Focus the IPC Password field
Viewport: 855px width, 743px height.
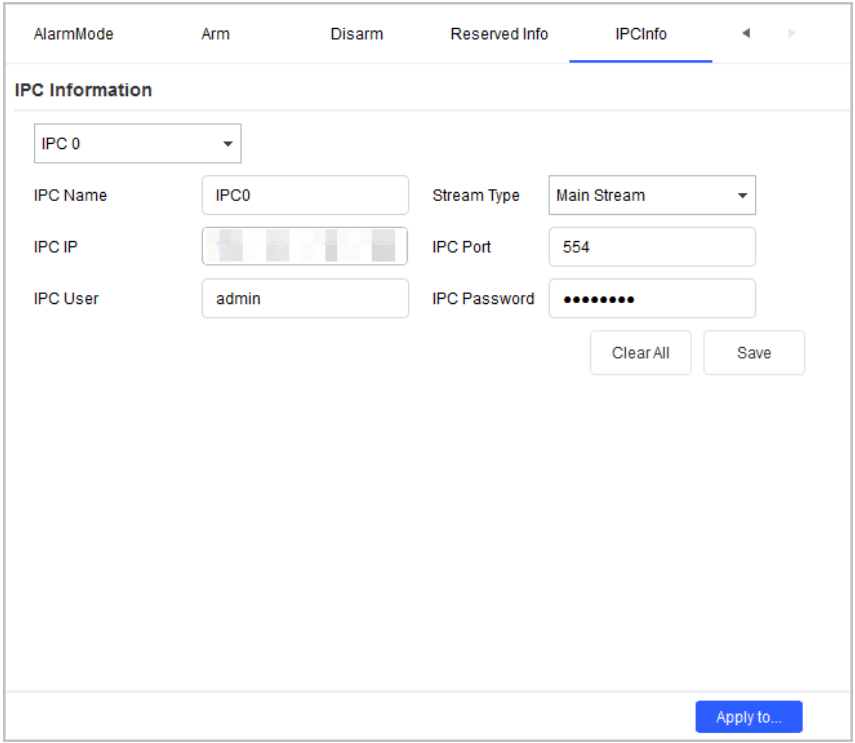pyautogui.click(x=652, y=298)
